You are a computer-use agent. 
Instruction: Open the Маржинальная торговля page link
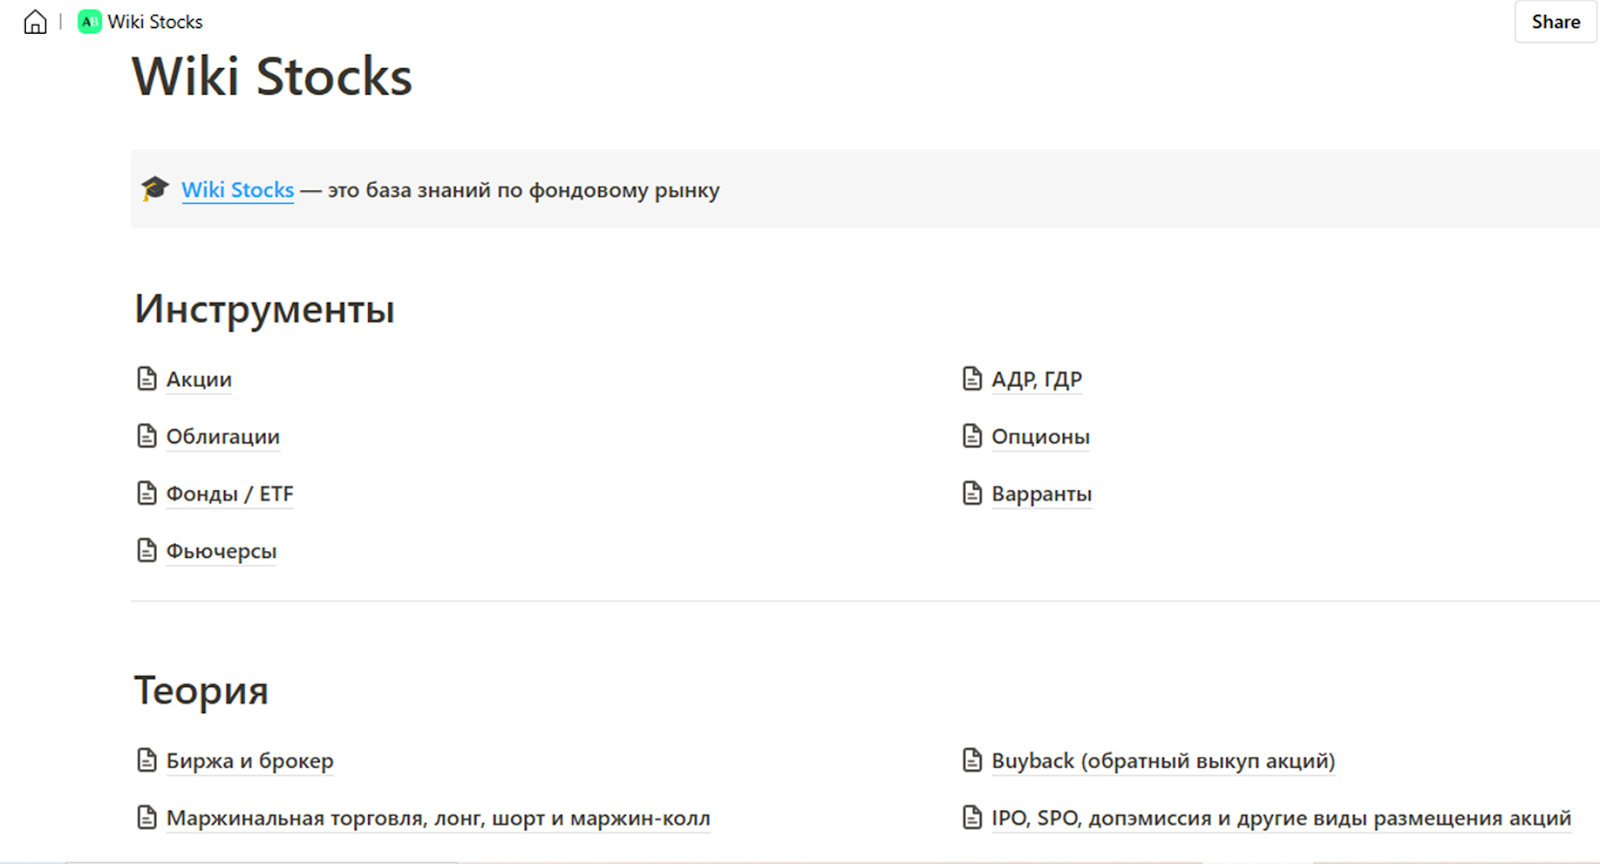tap(438, 818)
